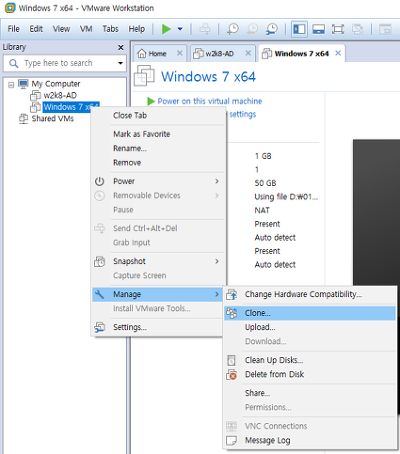Open the Edit menu
The image size is (400, 454).
[36, 29]
